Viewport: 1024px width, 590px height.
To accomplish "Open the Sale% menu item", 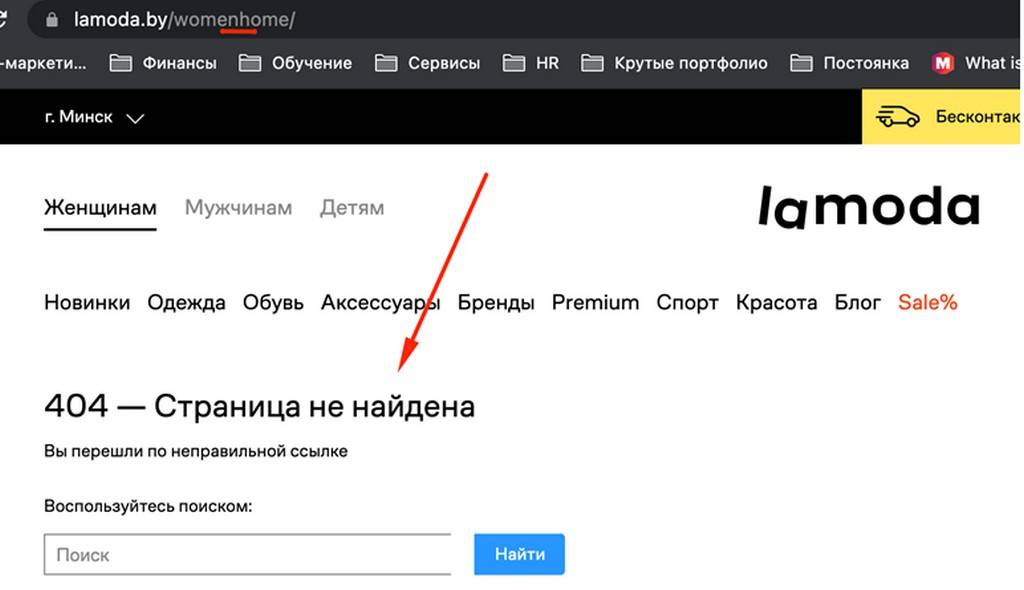I will coord(927,303).
